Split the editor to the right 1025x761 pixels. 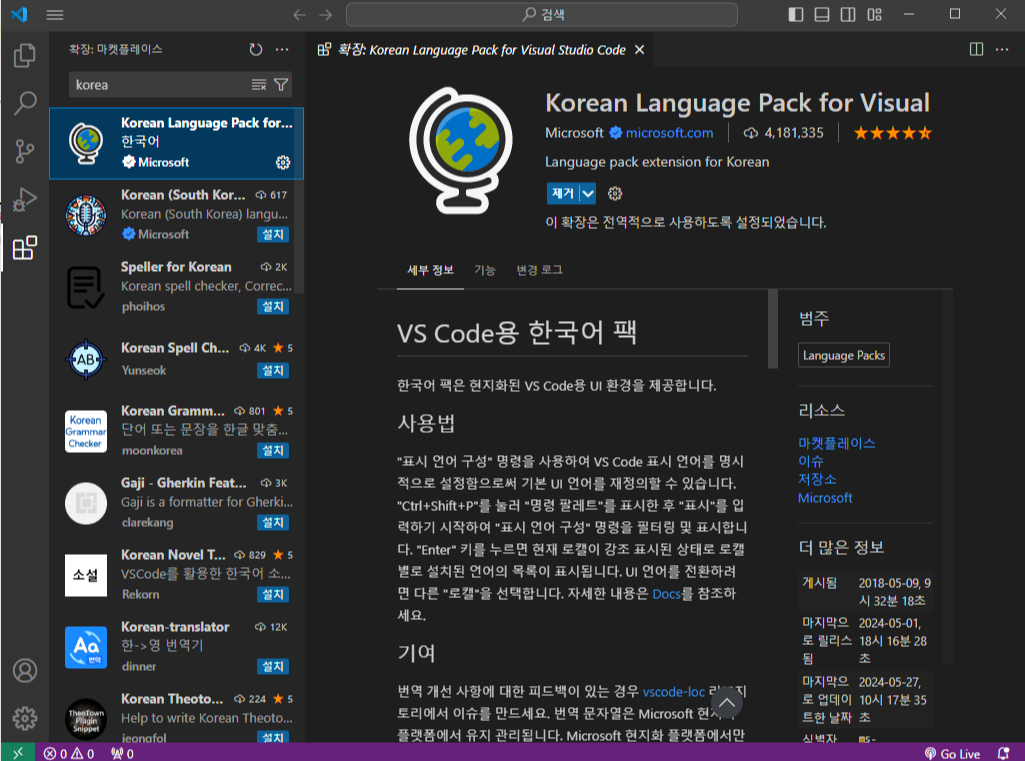pos(976,50)
